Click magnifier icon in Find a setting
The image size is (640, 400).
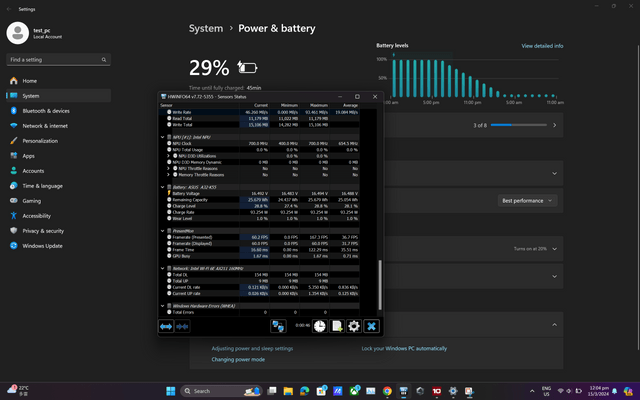[x=104, y=60]
